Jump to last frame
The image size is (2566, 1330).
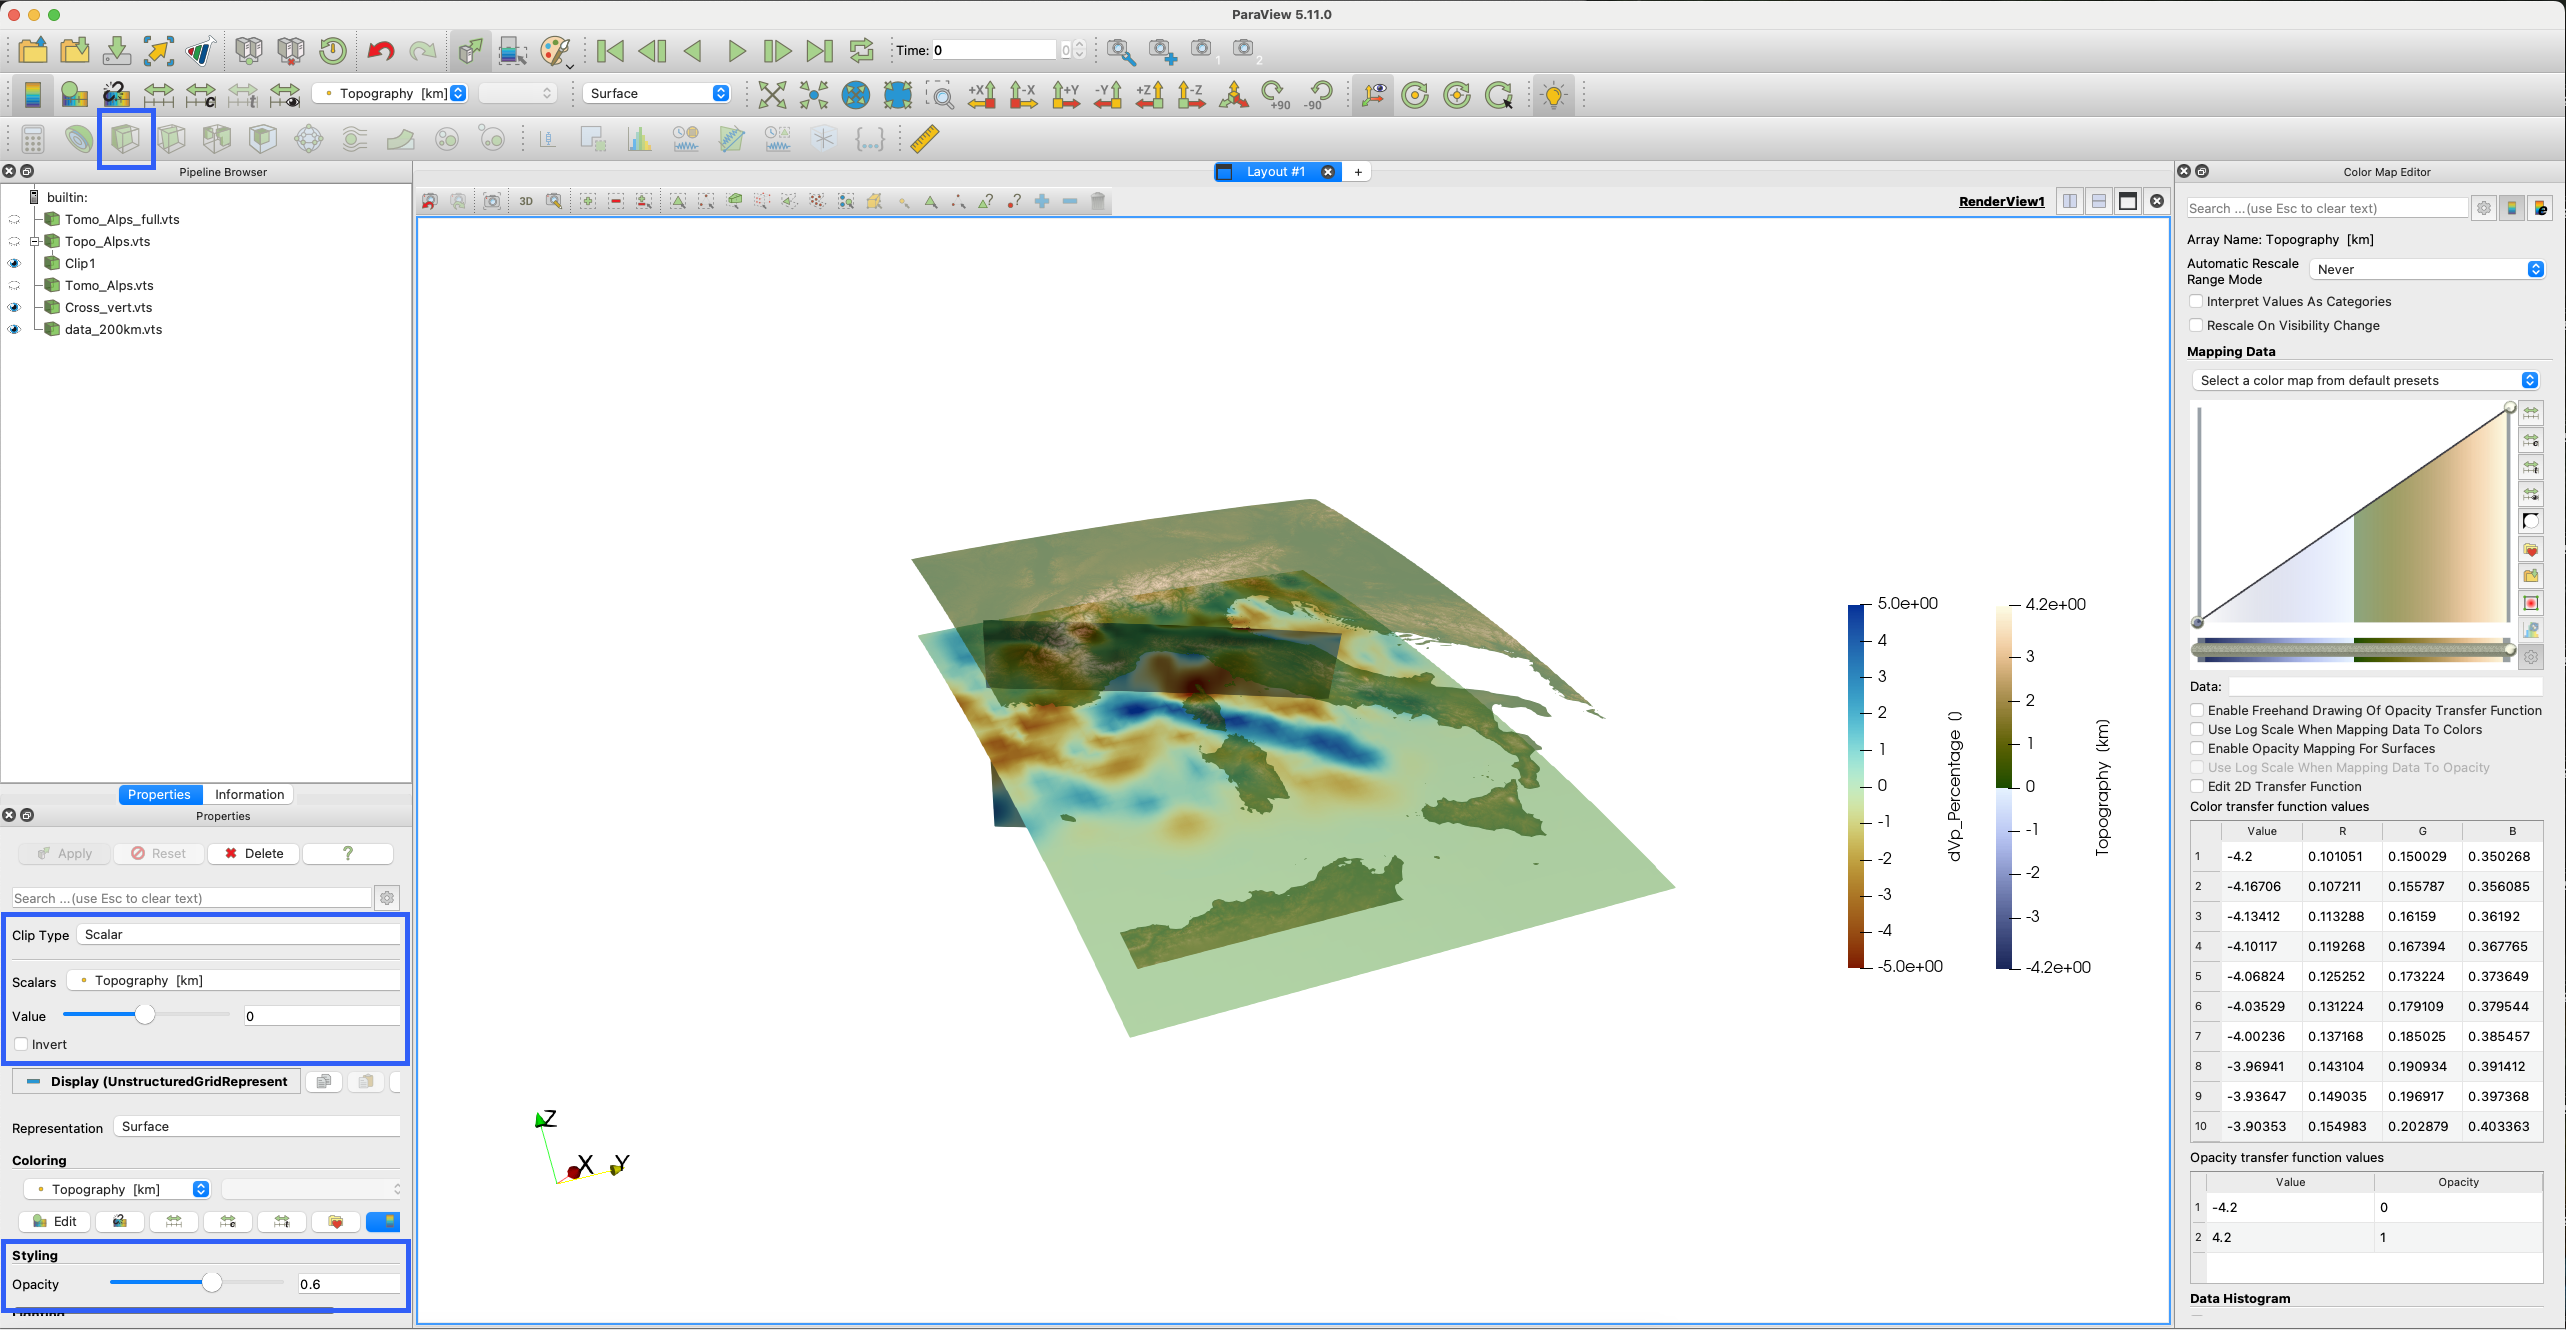819,50
